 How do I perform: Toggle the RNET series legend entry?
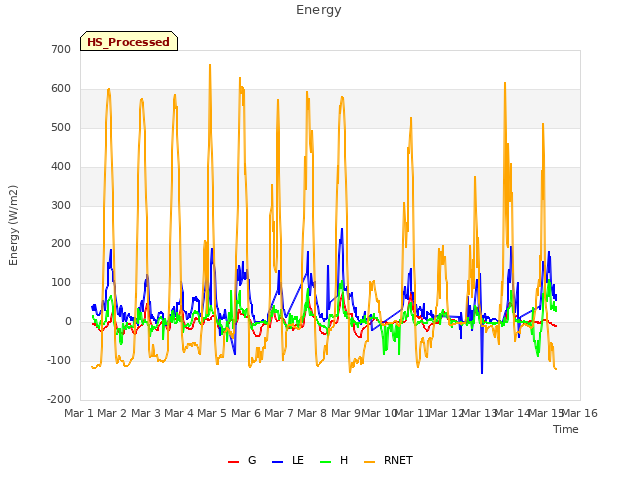pyautogui.click(x=388, y=460)
